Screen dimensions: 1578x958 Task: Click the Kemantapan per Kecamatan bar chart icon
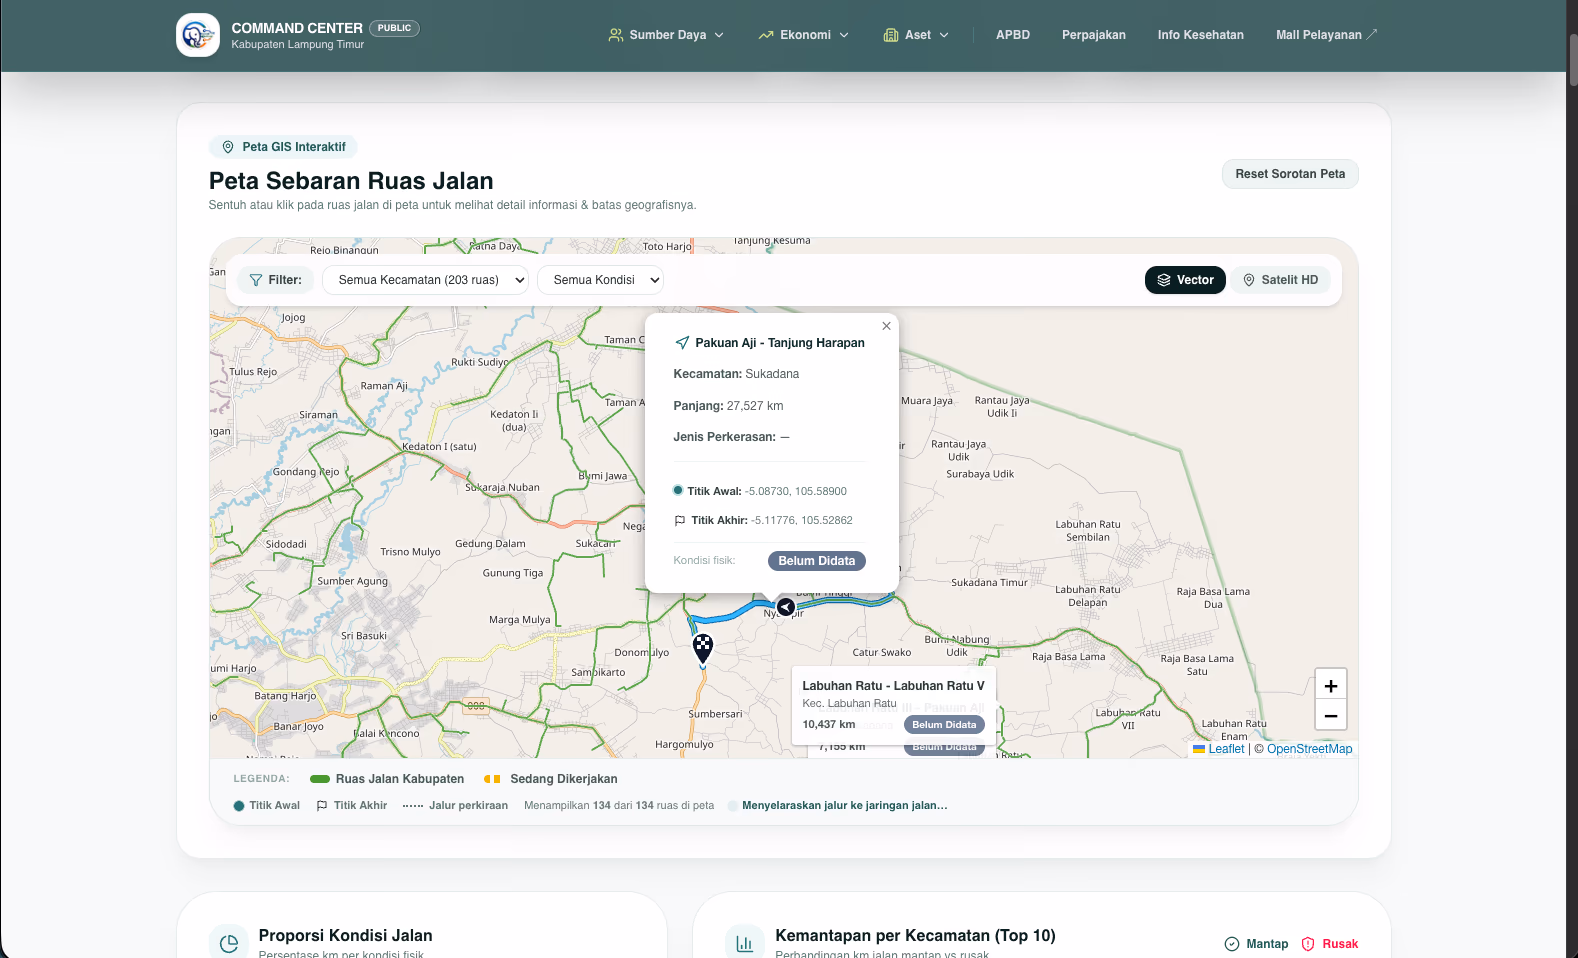(x=745, y=943)
